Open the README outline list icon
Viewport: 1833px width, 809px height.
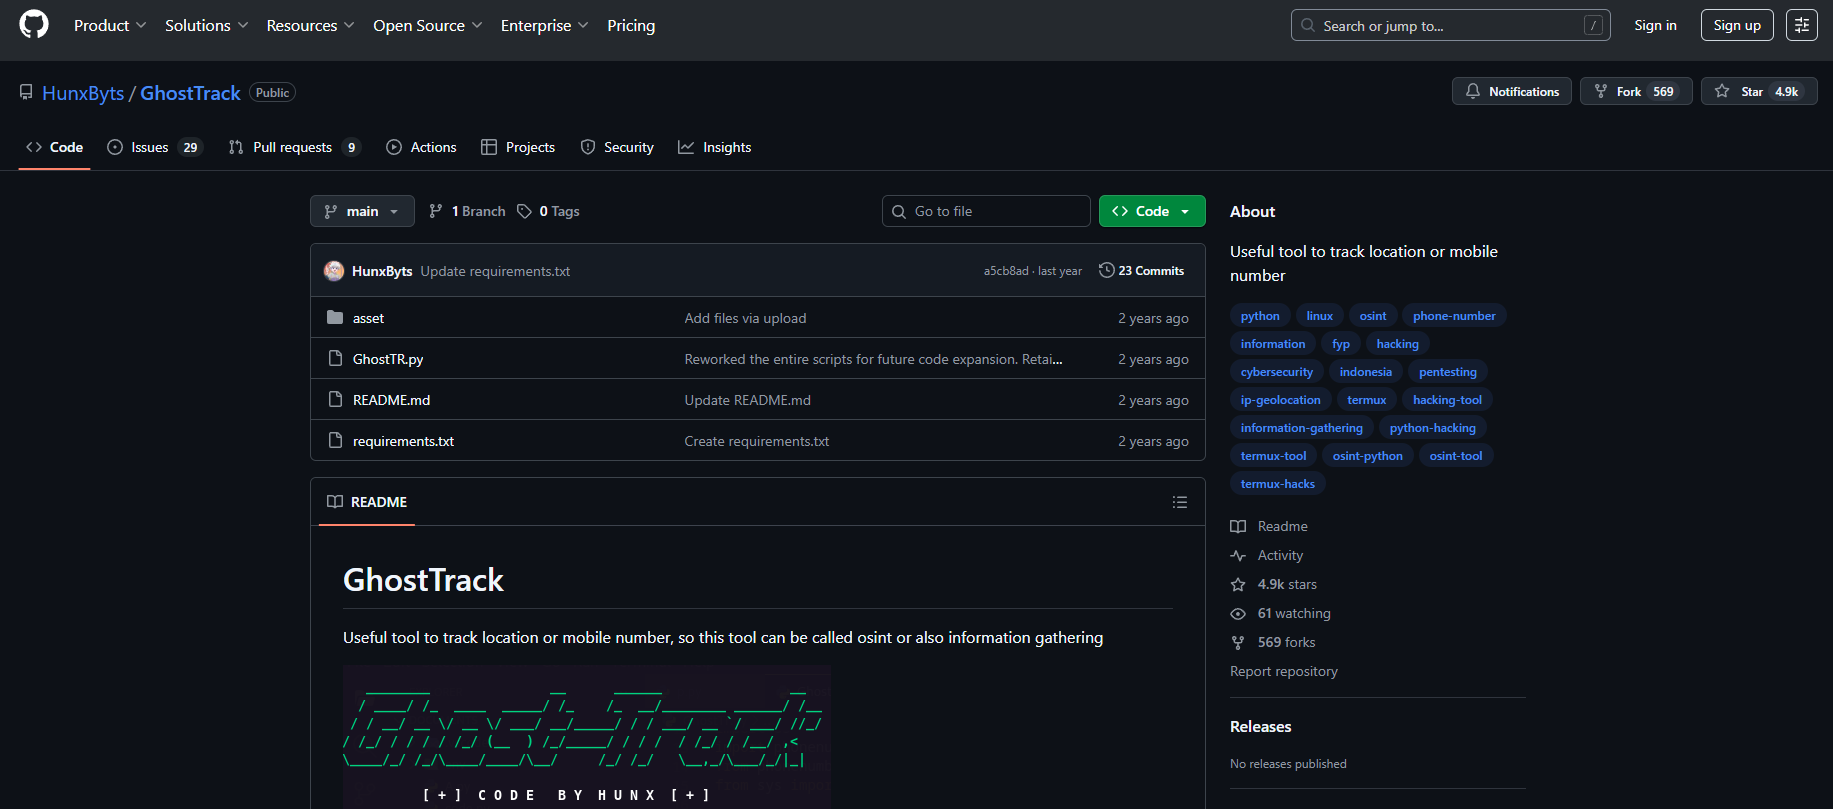[1180, 502]
